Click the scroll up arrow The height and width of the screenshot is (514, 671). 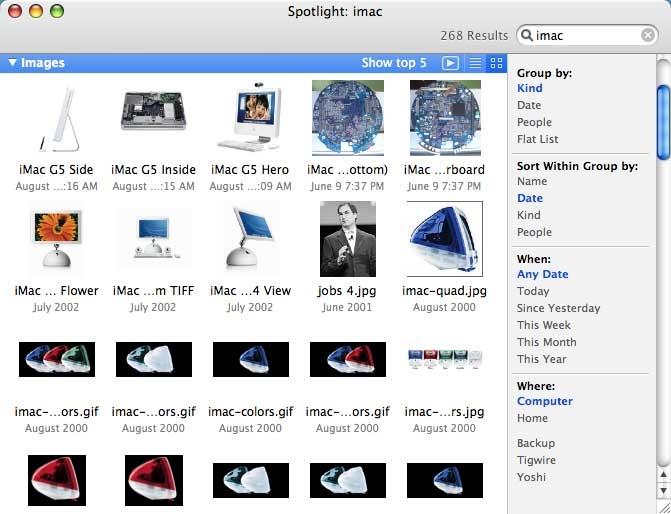(664, 474)
